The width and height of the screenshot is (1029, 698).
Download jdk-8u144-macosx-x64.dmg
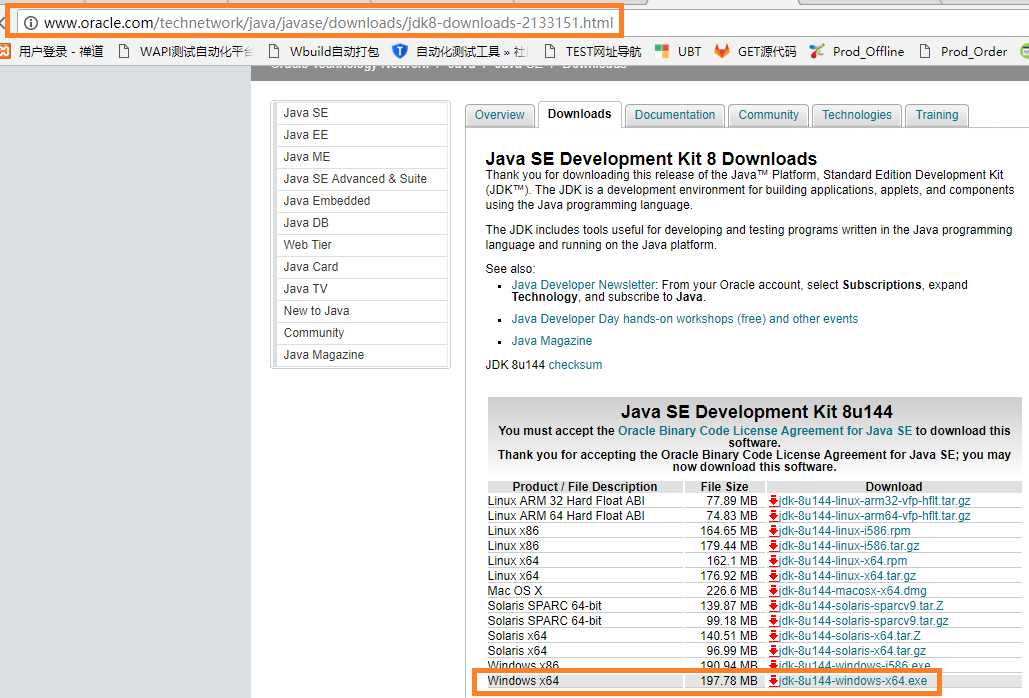852,591
